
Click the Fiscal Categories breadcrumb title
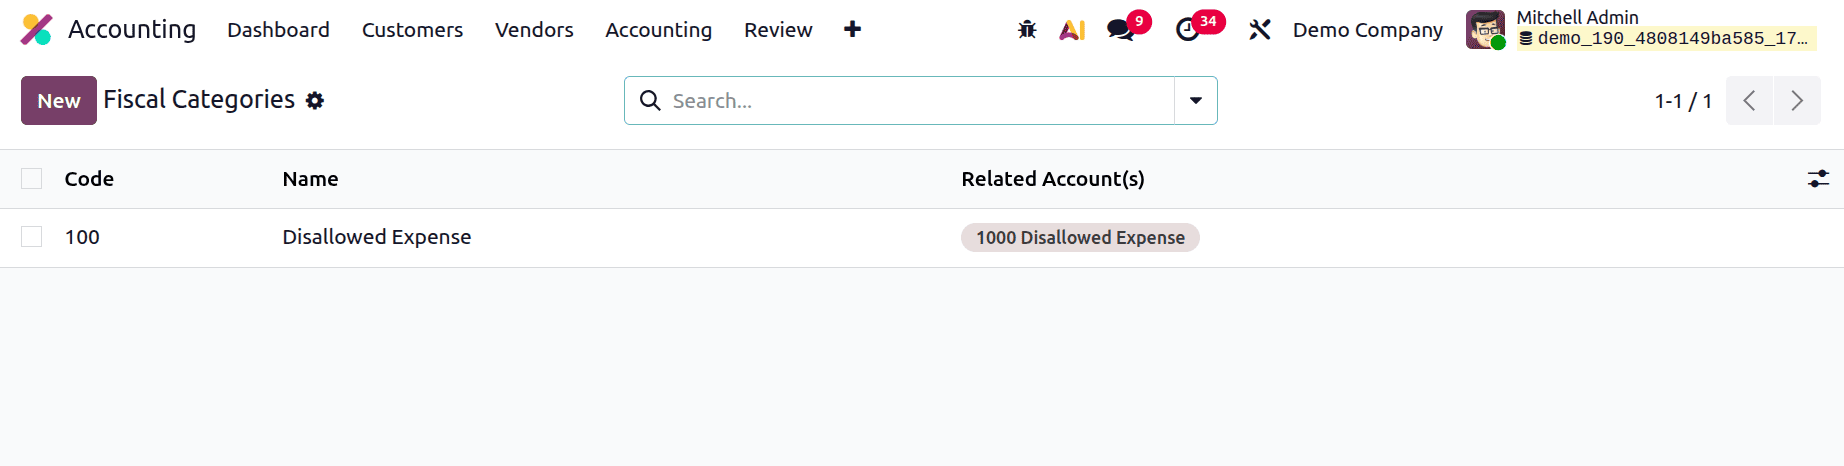point(199,100)
